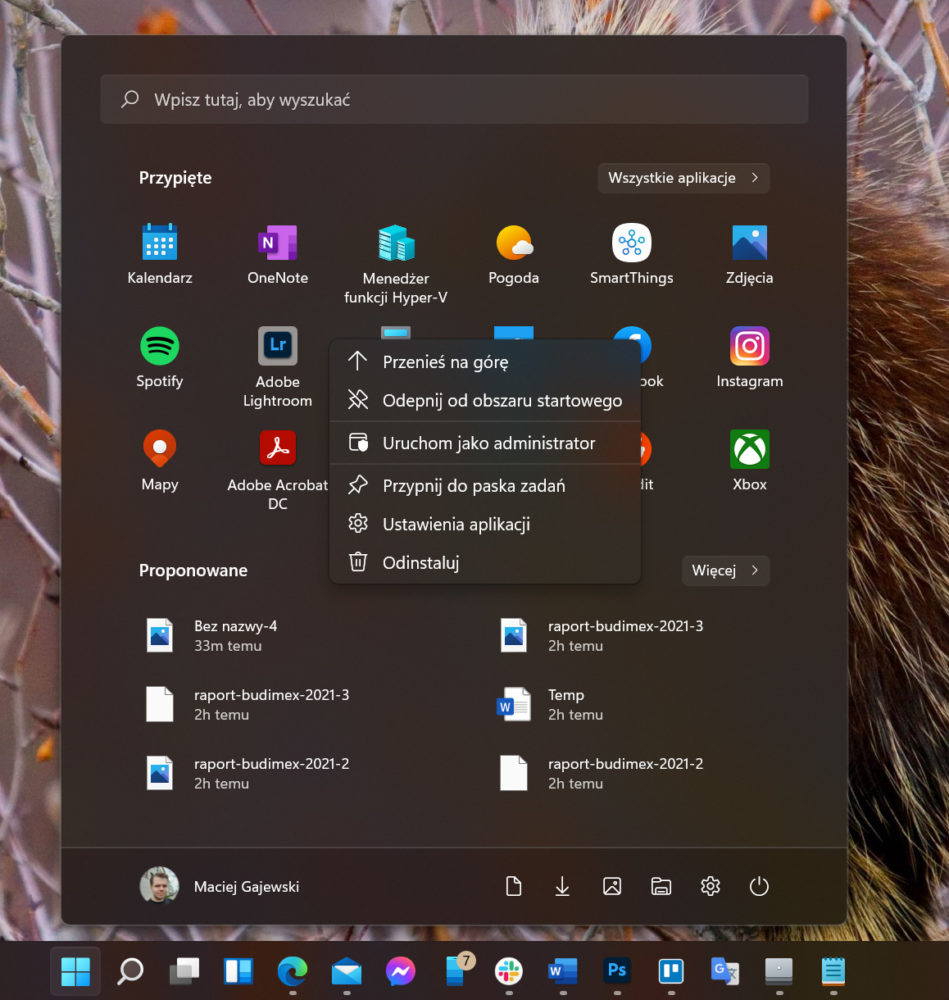Switch to Word on taskbar
This screenshot has width=949, height=1000.
coord(563,971)
